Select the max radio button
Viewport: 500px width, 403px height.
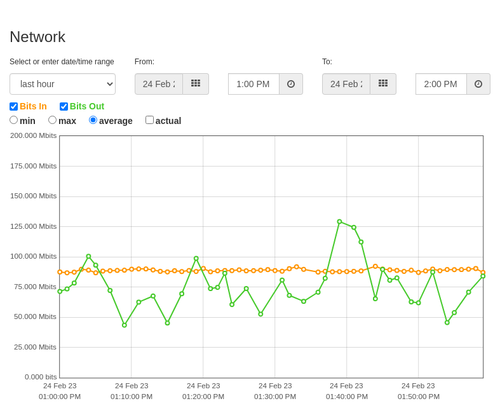(x=52, y=120)
